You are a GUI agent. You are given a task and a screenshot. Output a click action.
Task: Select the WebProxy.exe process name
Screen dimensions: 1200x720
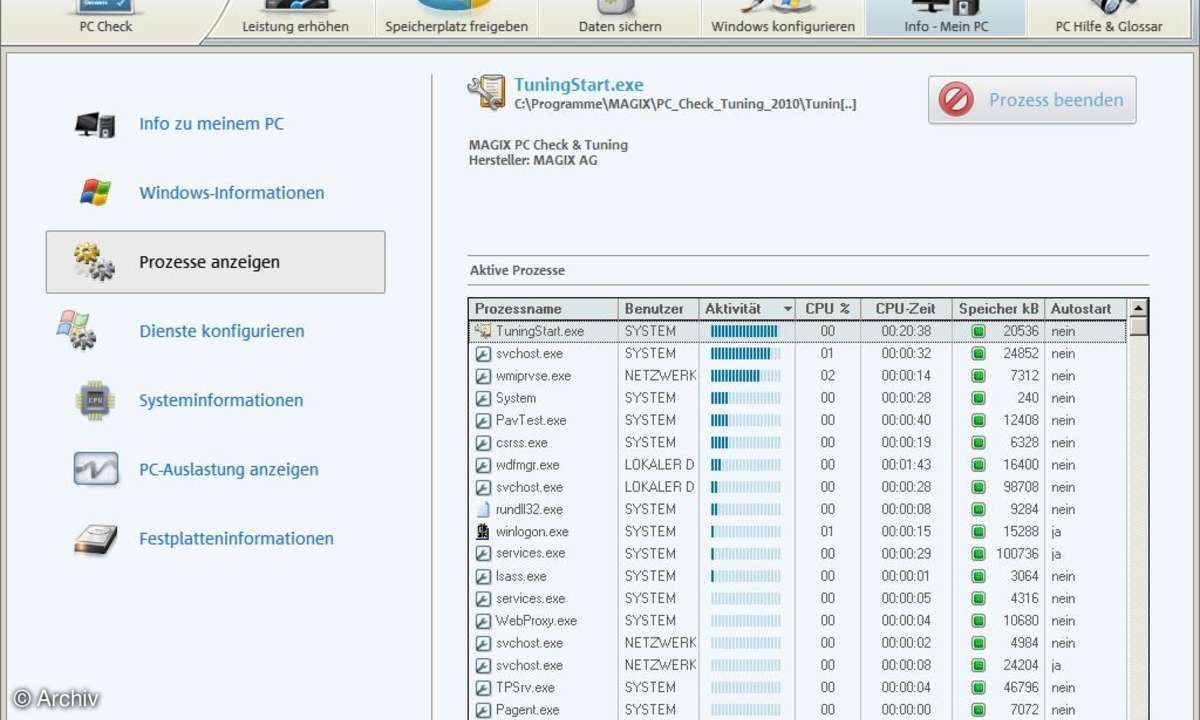536,621
